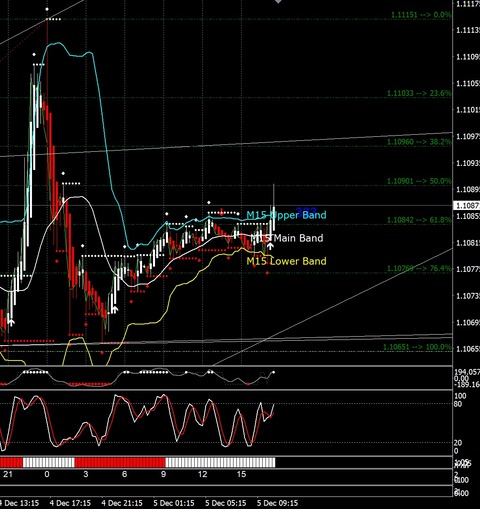This screenshot has width=480, height=509.
Task: Select the 1.10901 --> 50.0% Fibonacci label
Action: click(419, 181)
